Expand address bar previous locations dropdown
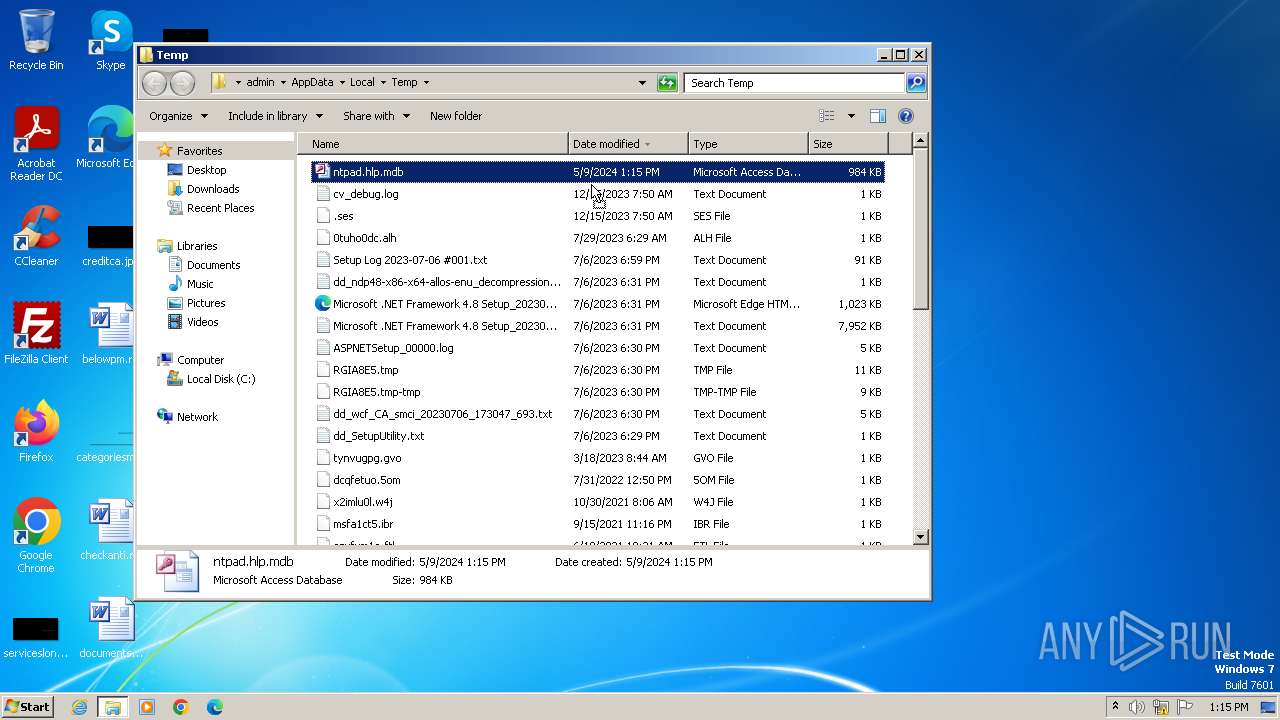This screenshot has width=1280, height=720. coord(642,83)
